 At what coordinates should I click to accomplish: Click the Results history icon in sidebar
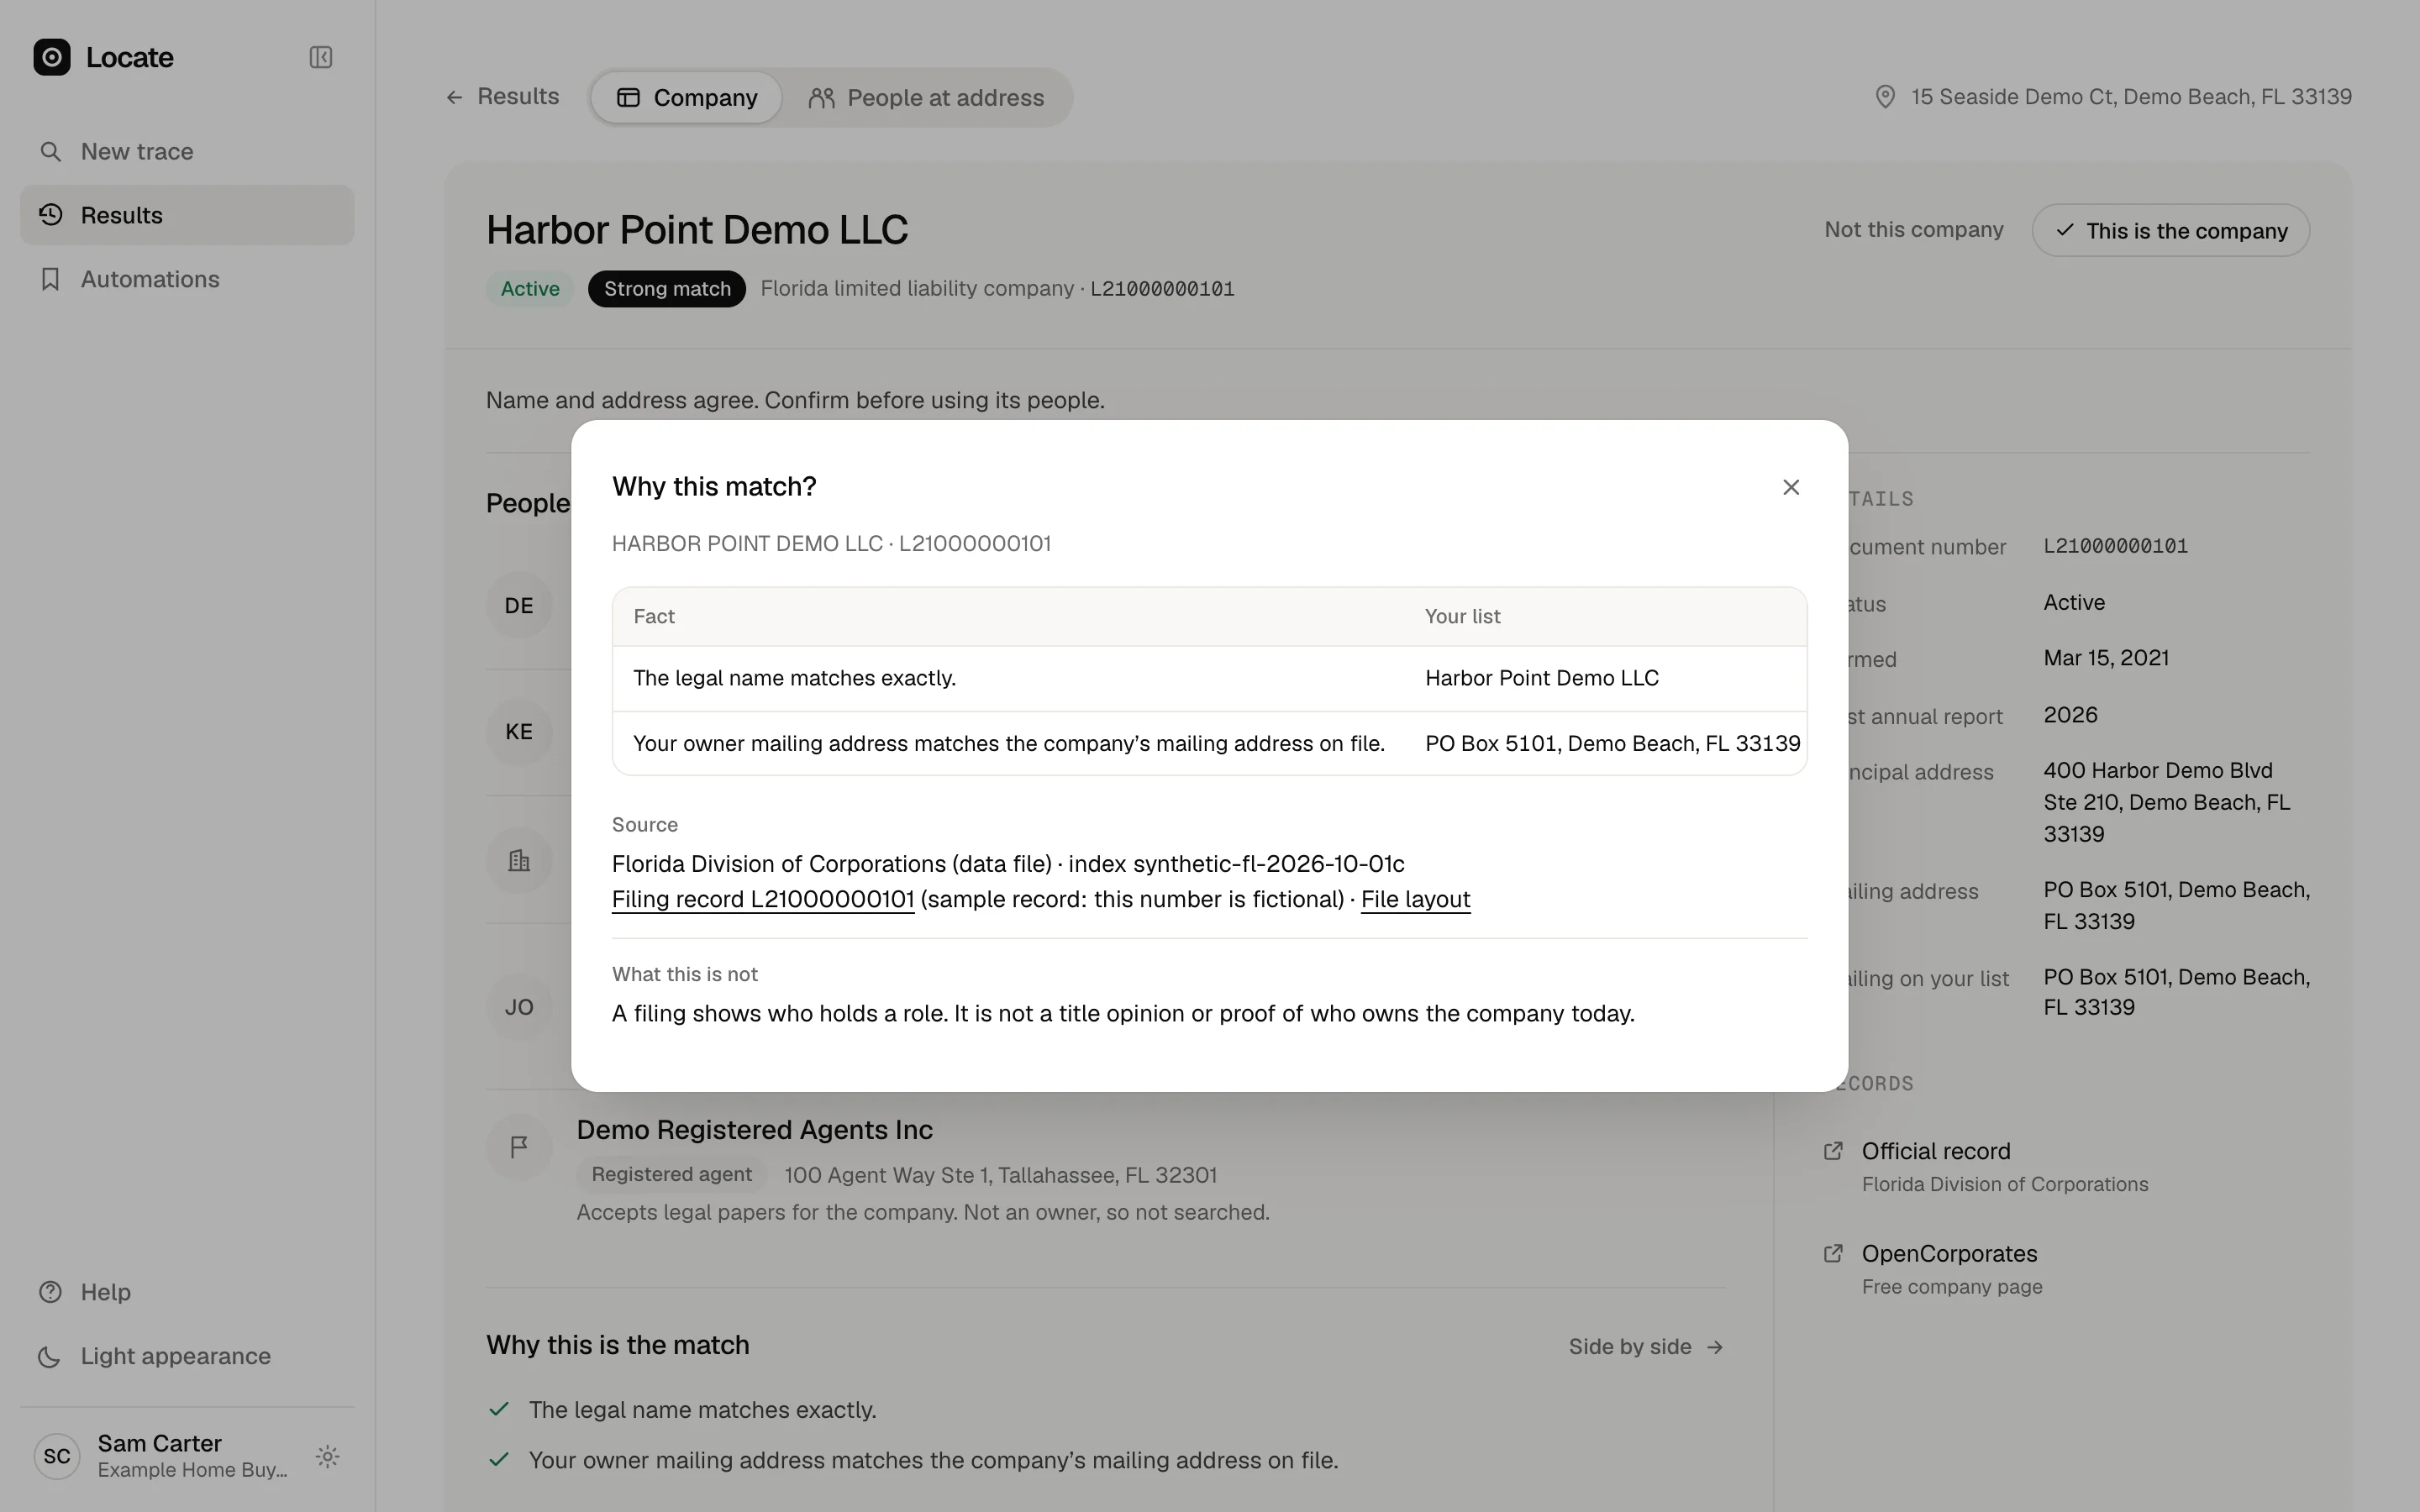50,215
